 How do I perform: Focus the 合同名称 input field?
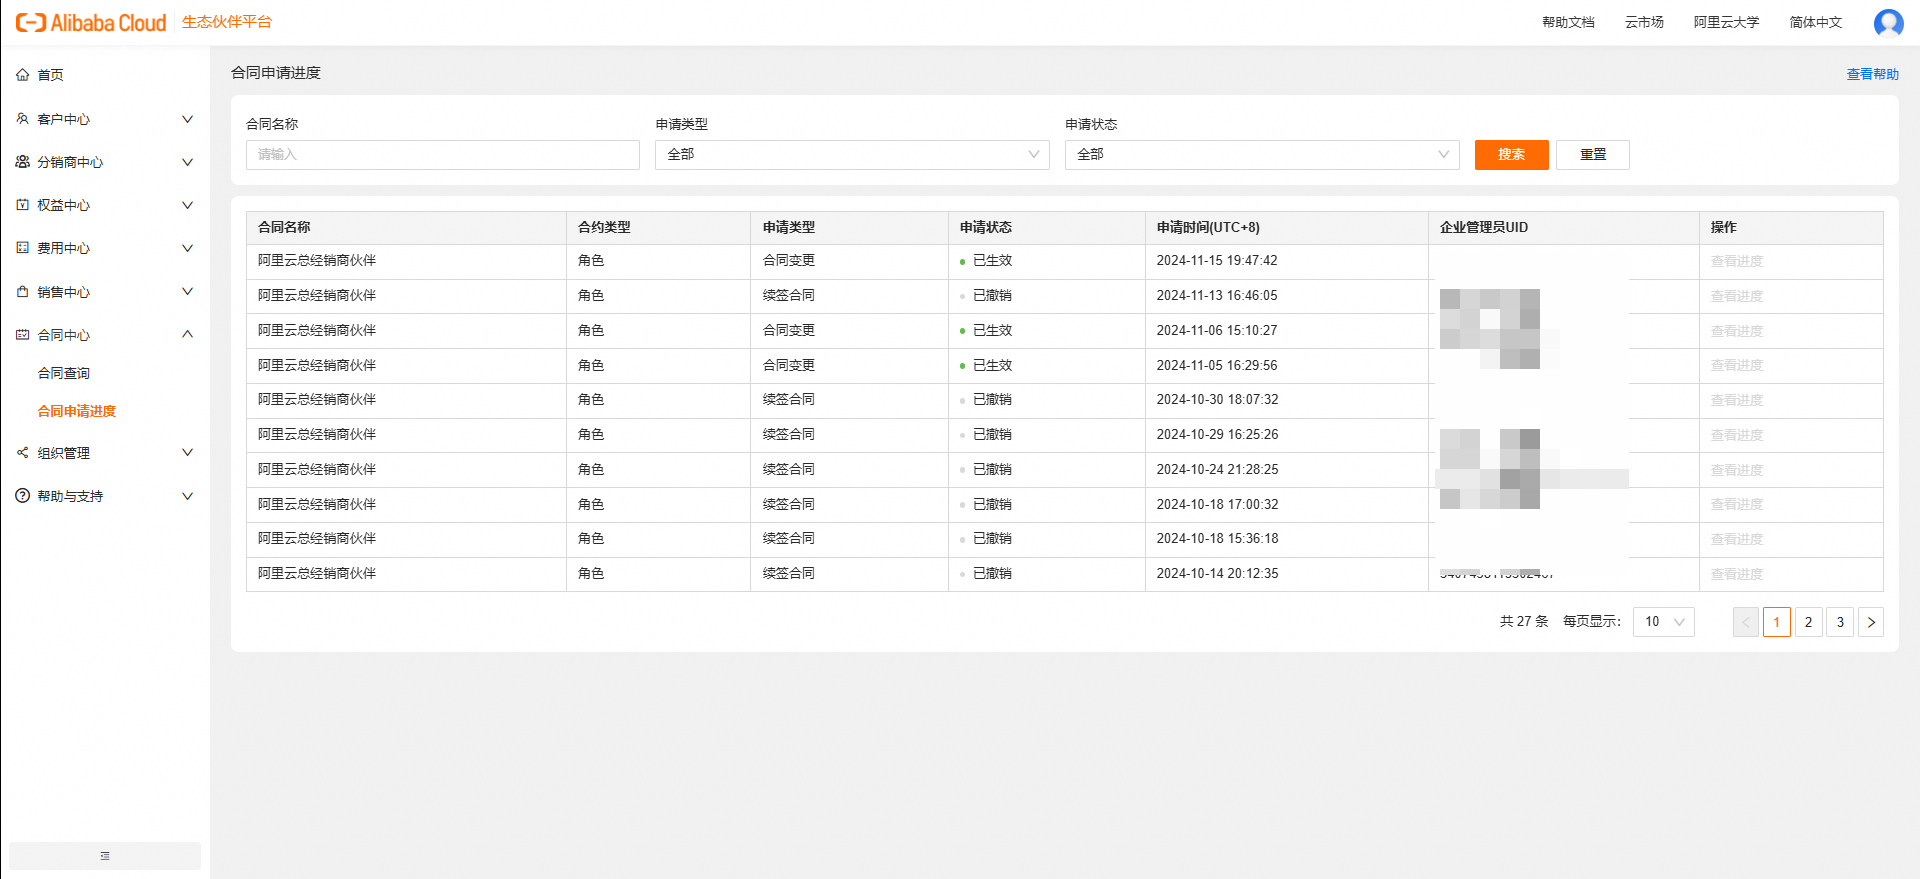[x=443, y=155]
